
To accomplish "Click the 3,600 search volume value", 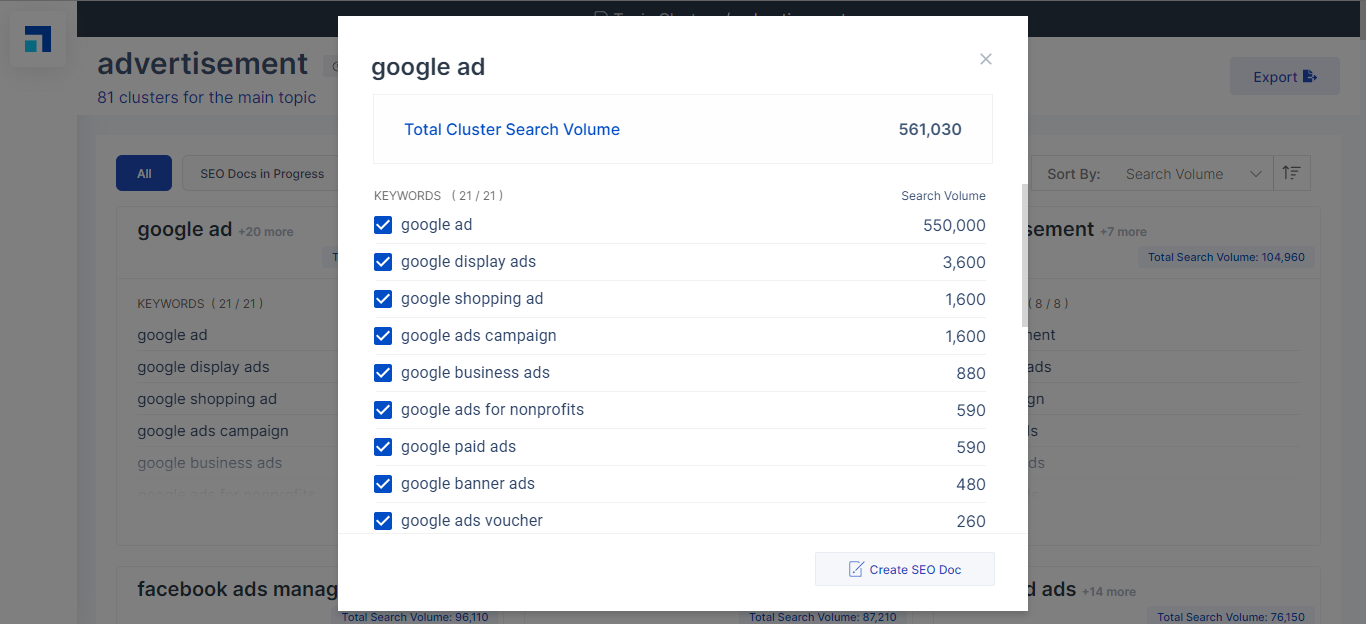I will pos(964,263).
